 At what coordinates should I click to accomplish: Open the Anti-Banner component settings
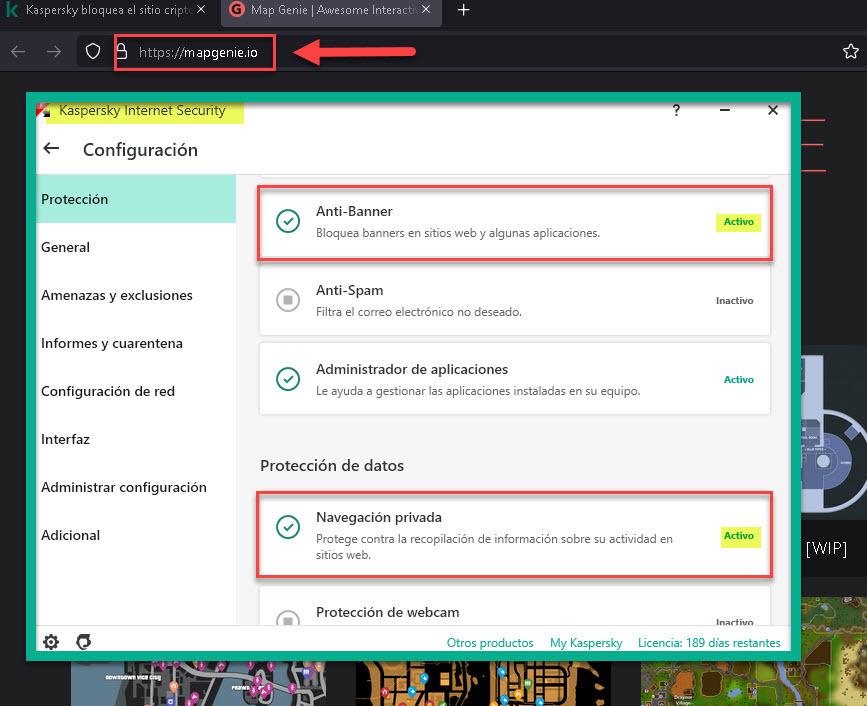515,223
